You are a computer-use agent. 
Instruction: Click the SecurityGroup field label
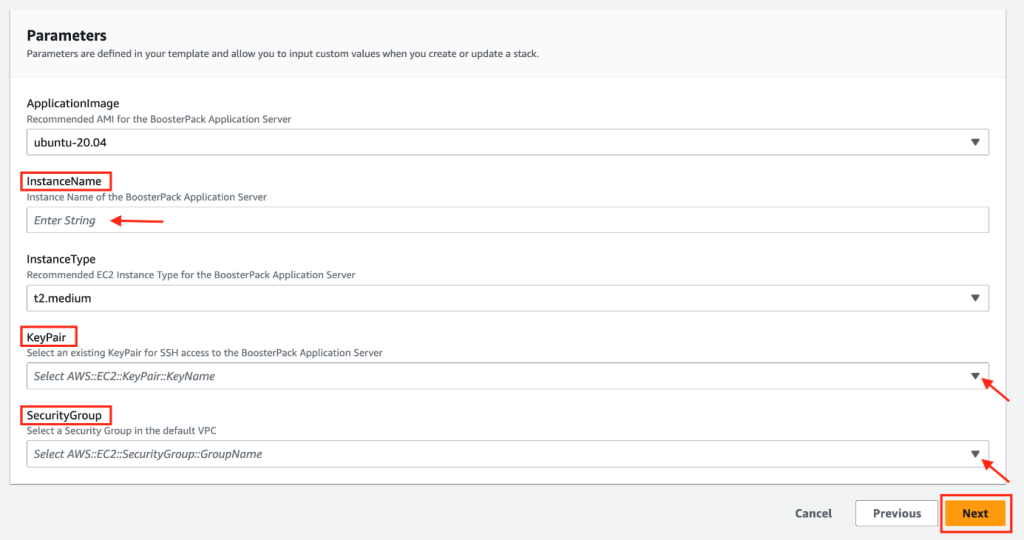64,415
